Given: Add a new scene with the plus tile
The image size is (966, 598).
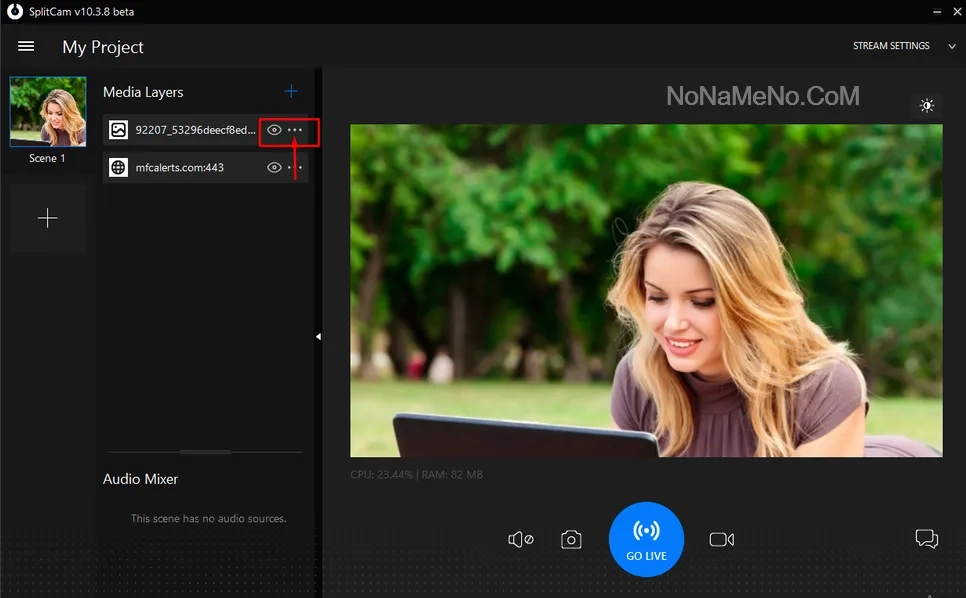Looking at the screenshot, I should [48, 219].
